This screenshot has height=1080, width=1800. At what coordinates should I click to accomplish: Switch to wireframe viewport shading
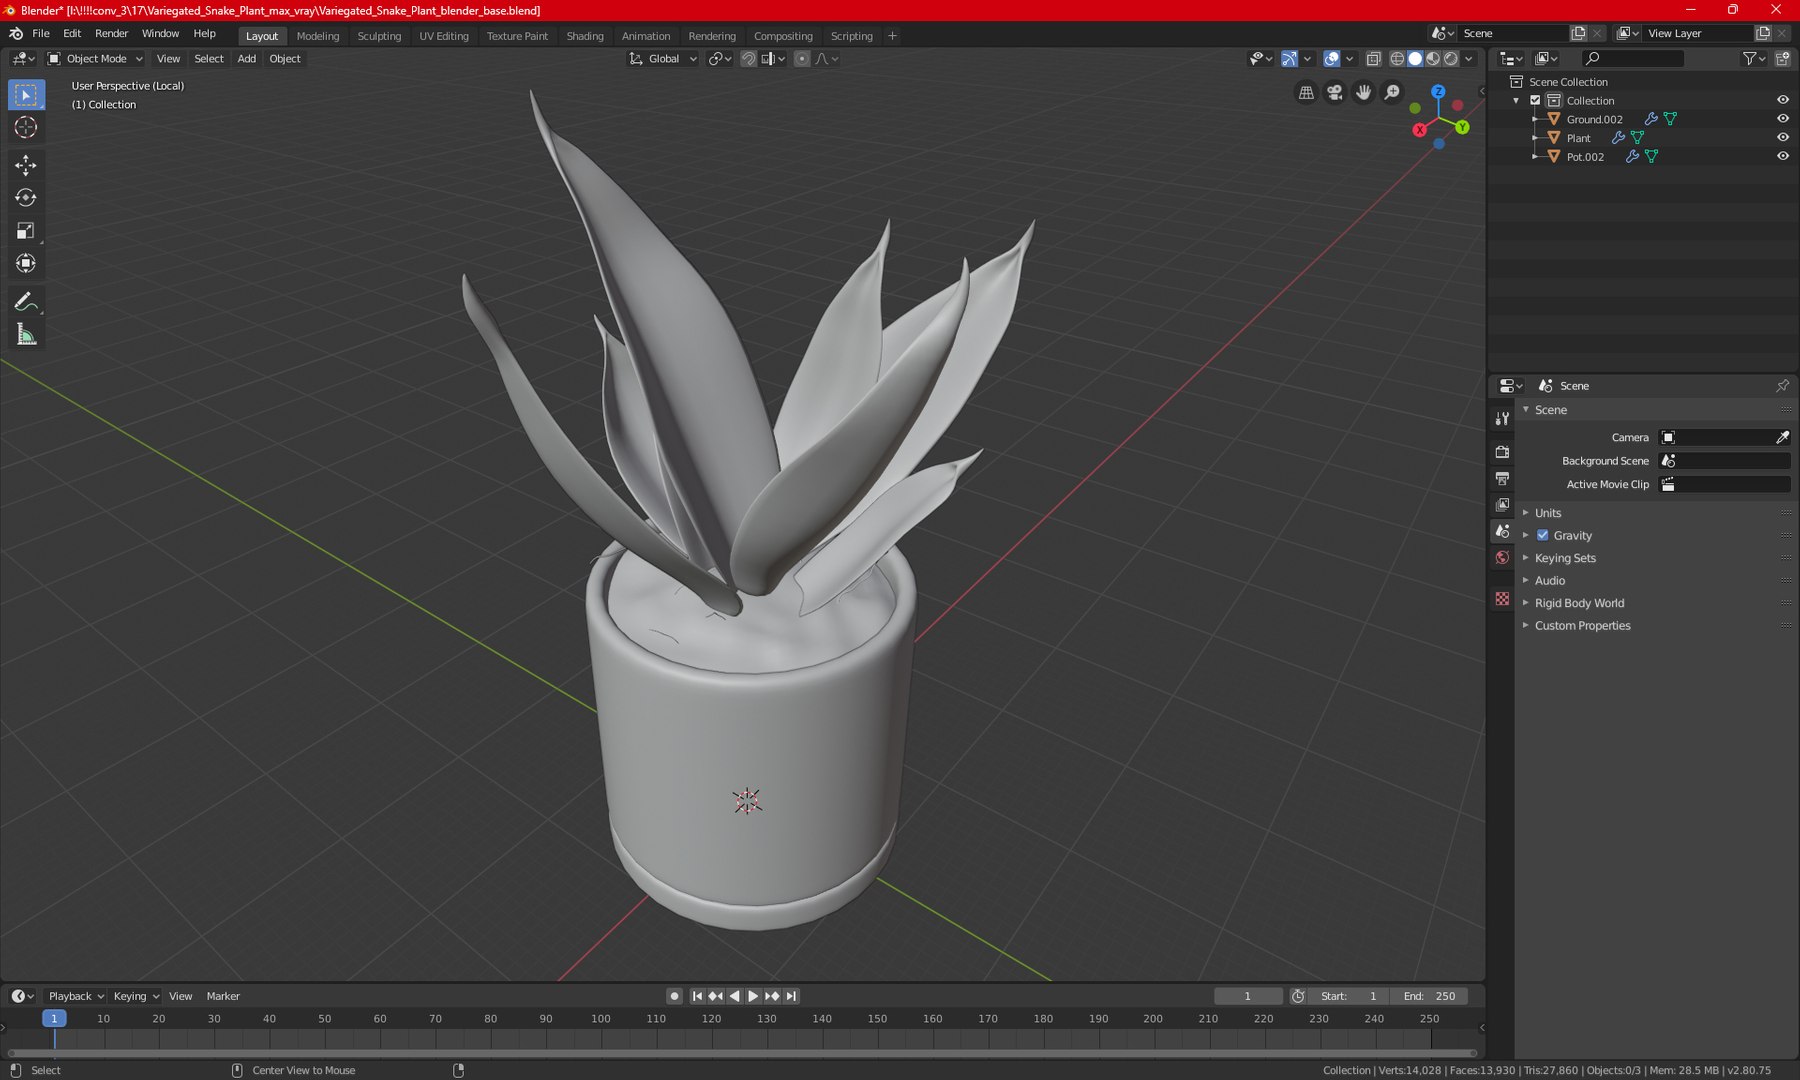(1397, 59)
